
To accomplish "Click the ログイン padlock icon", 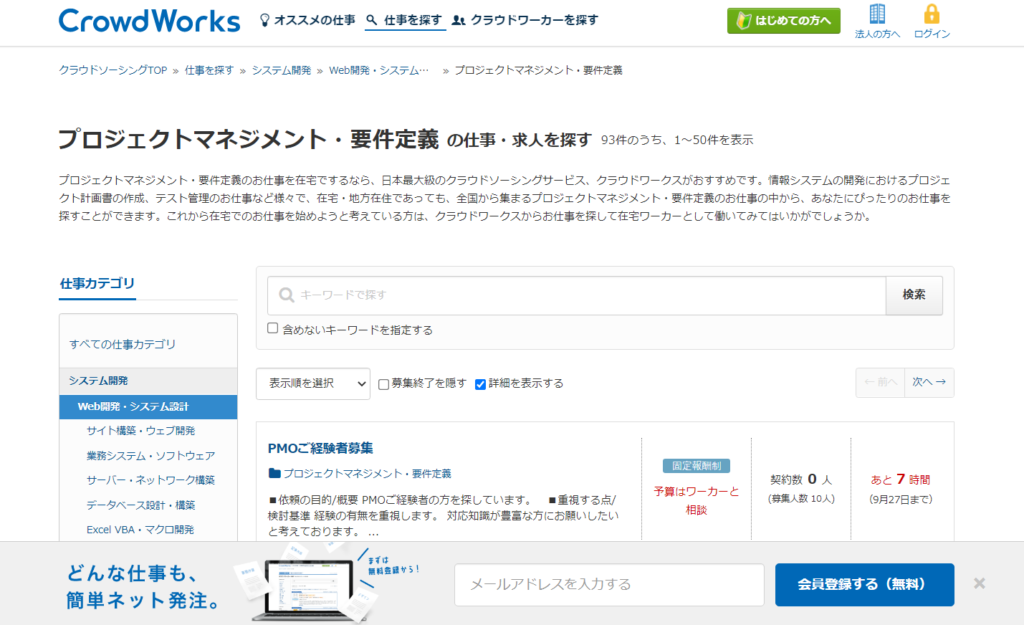I will pyautogui.click(x=932, y=14).
